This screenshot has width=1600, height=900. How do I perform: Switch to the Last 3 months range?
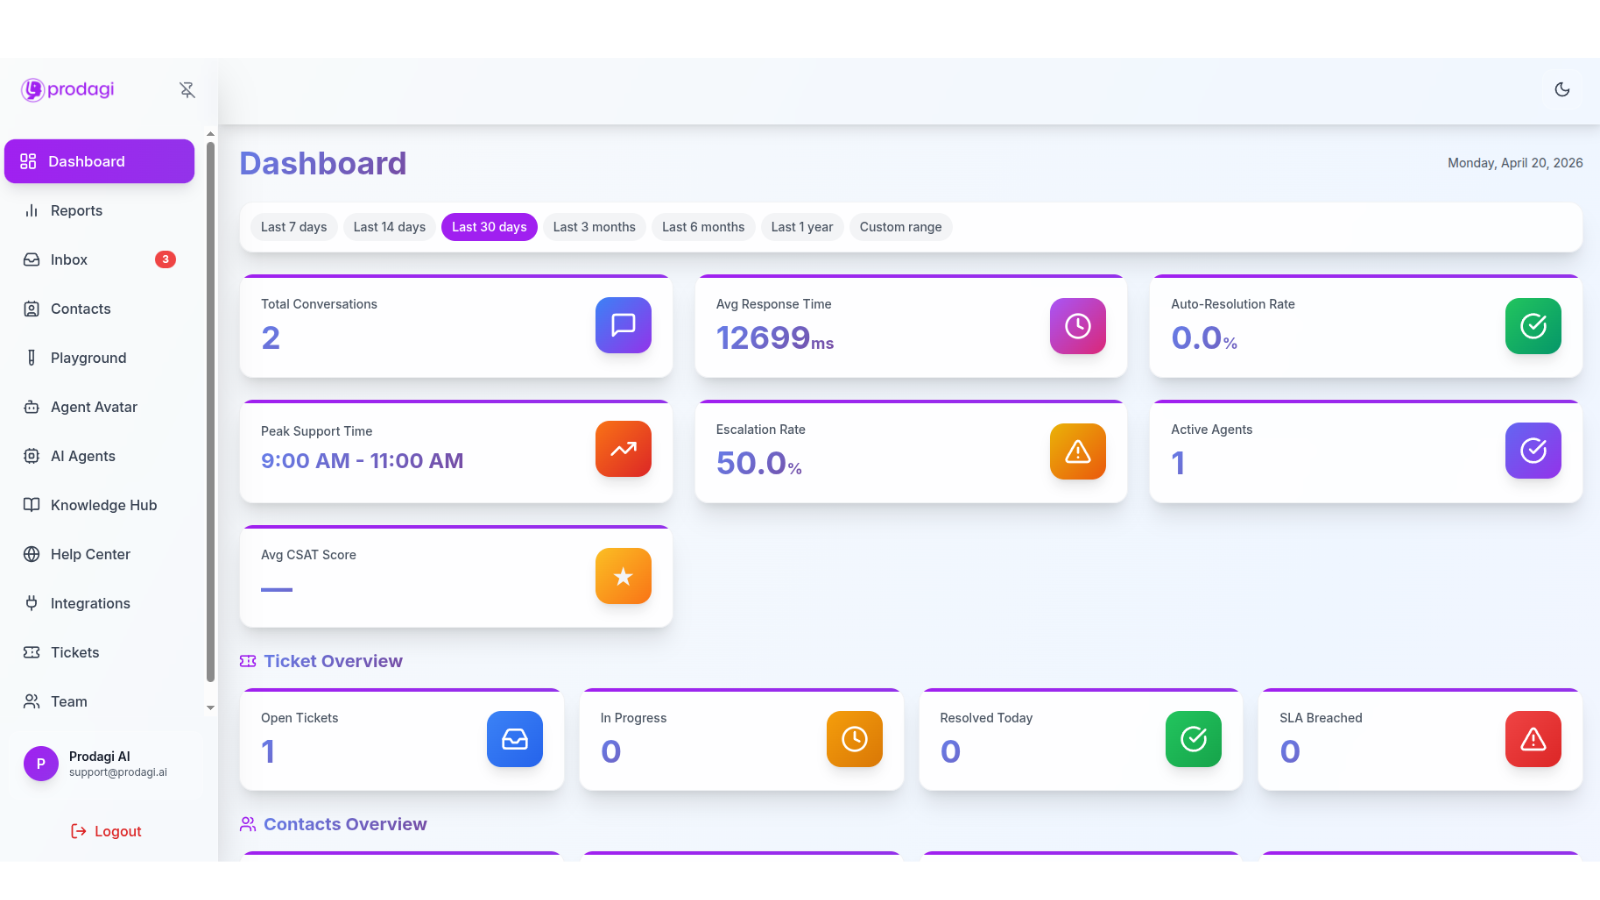594,227
